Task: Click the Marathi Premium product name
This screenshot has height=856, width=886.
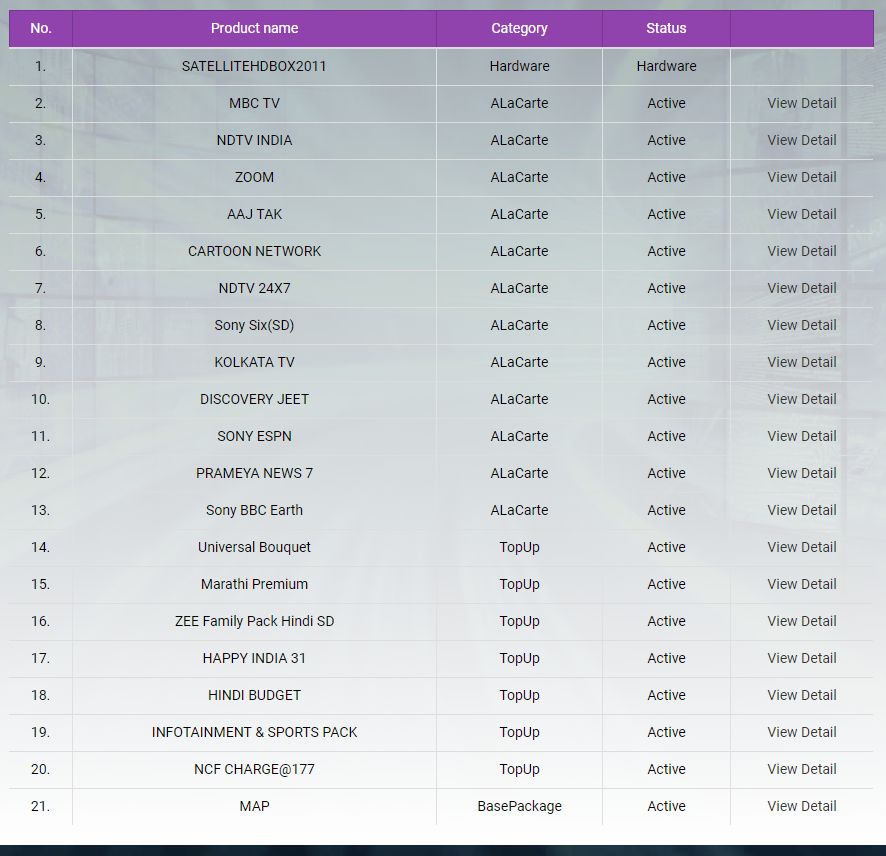Action: tap(254, 584)
